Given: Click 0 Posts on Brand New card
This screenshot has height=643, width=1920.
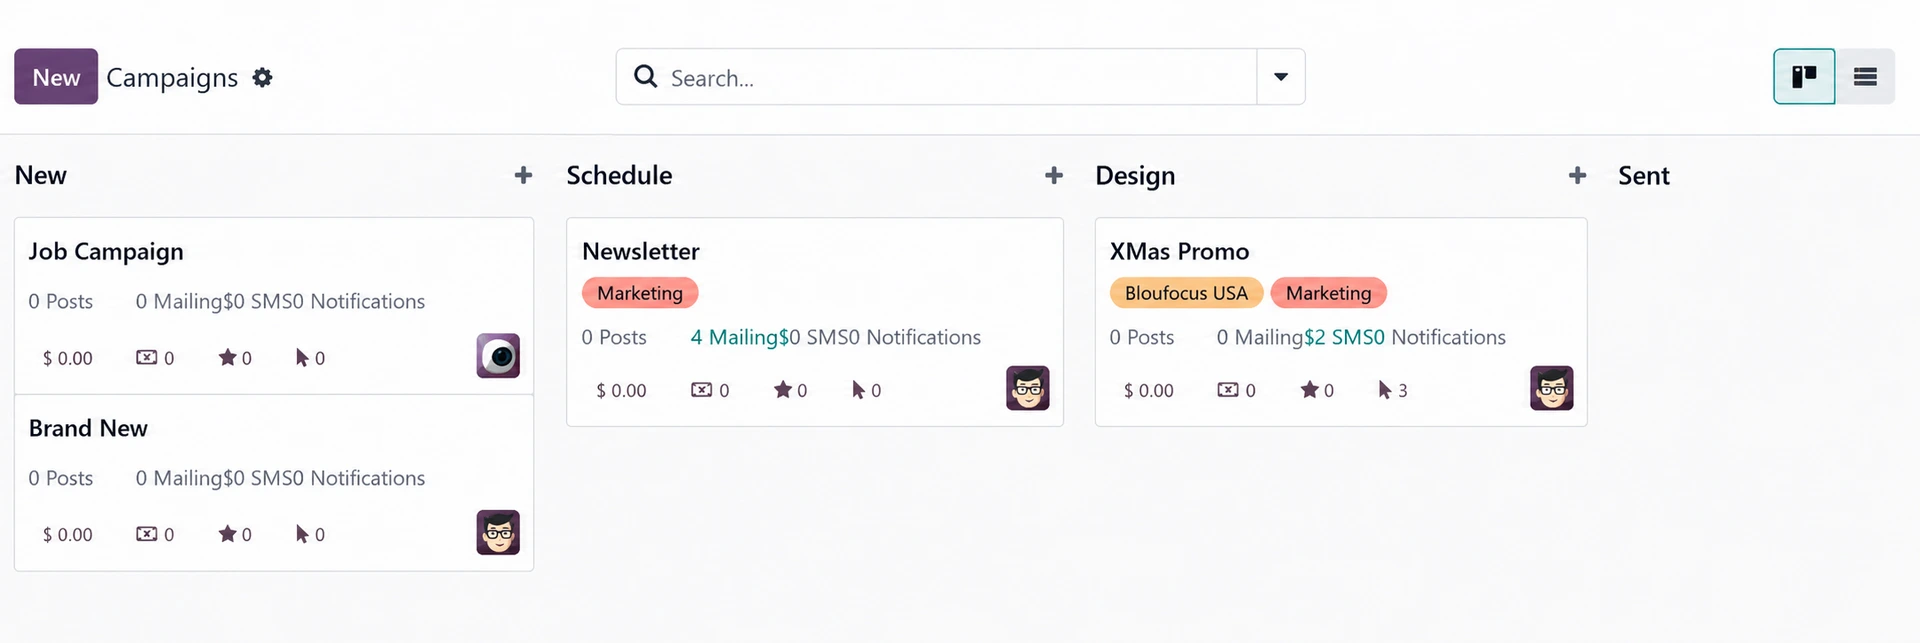Looking at the screenshot, I should (x=61, y=479).
